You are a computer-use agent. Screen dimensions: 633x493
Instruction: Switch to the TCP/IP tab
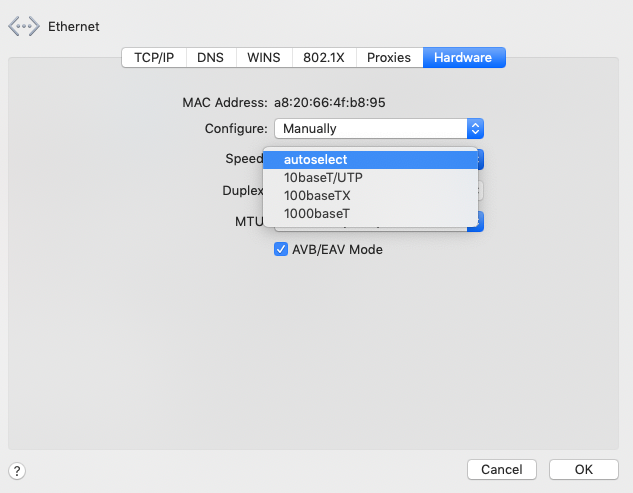tap(154, 57)
